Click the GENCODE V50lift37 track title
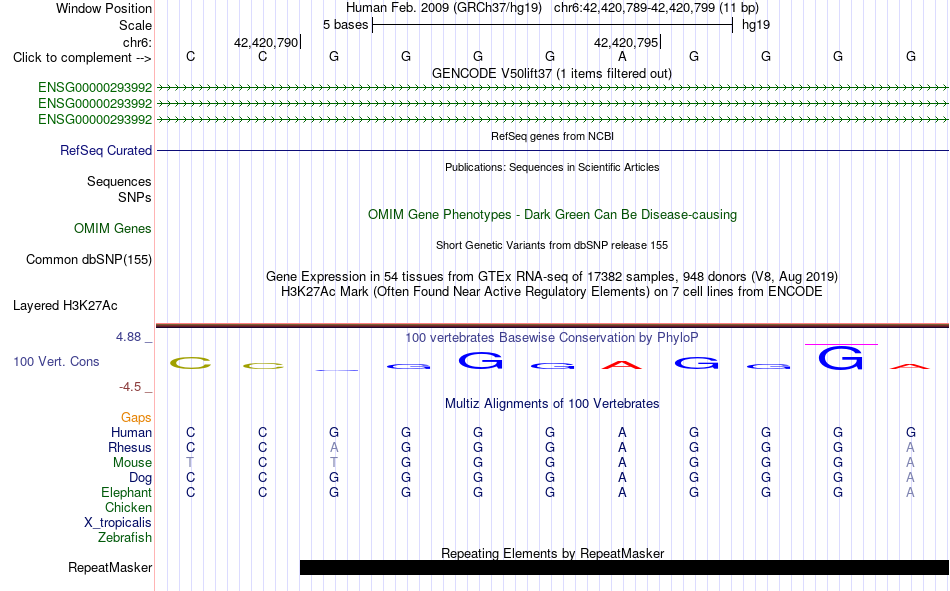 tap(552, 73)
